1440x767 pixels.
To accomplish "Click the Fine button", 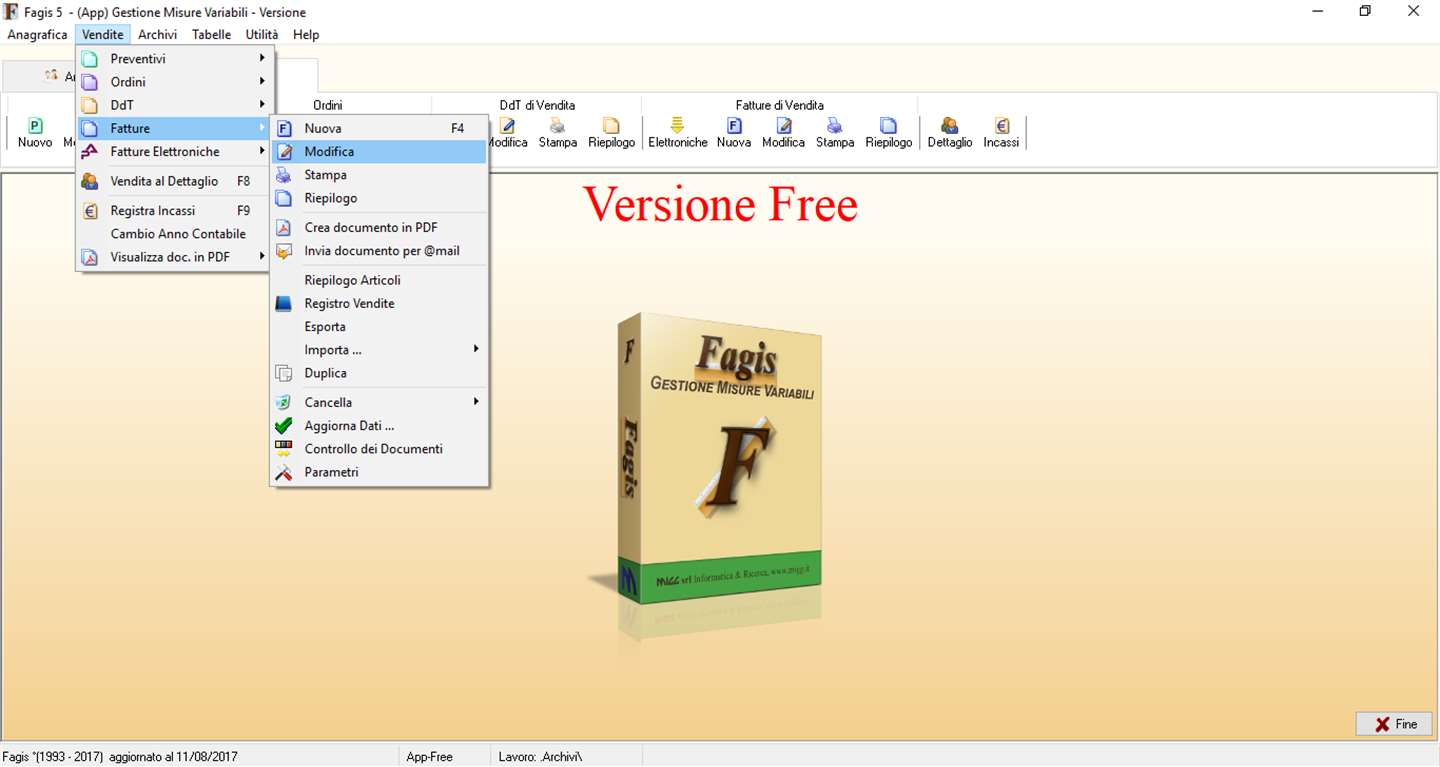I will coord(1394,724).
